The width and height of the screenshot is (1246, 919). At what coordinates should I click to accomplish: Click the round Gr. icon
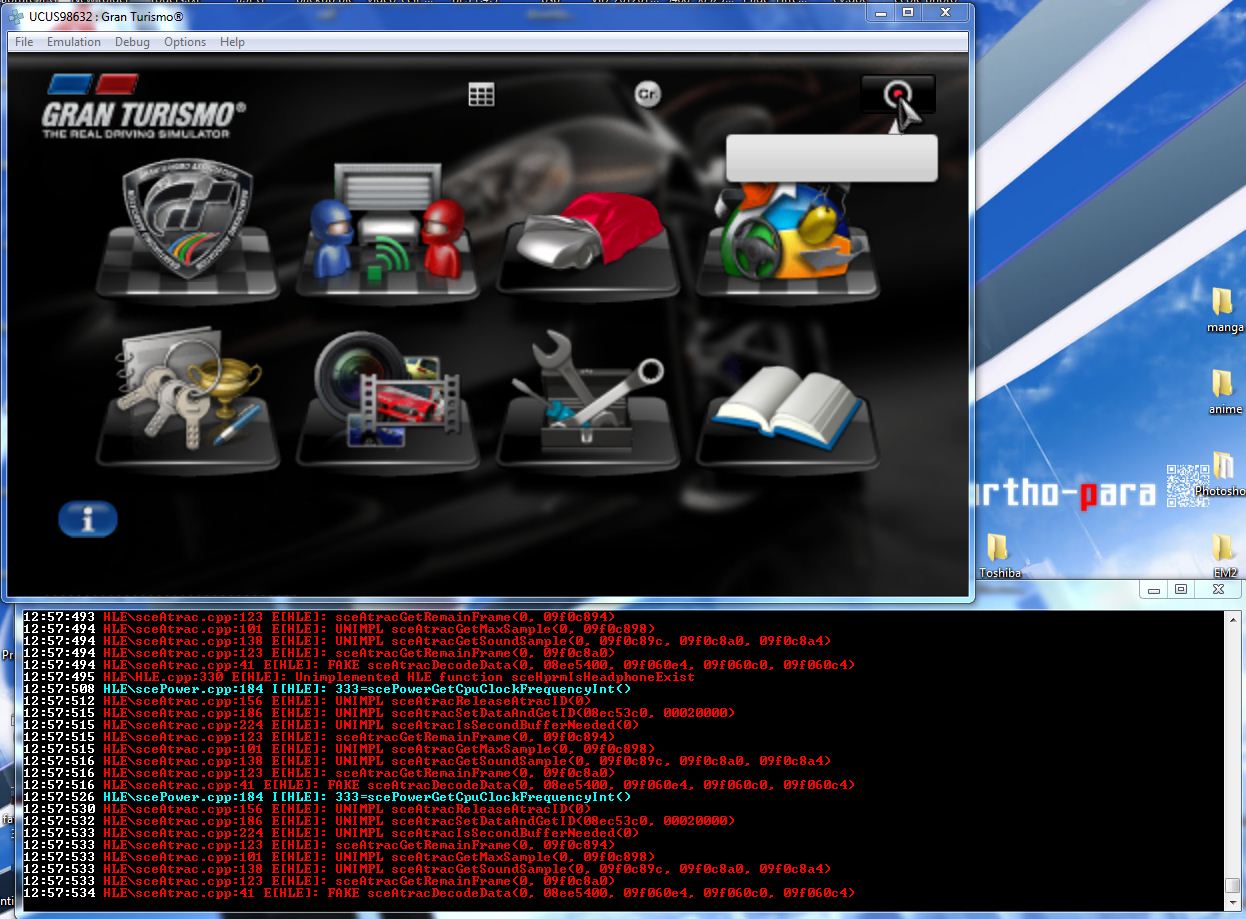coord(648,95)
